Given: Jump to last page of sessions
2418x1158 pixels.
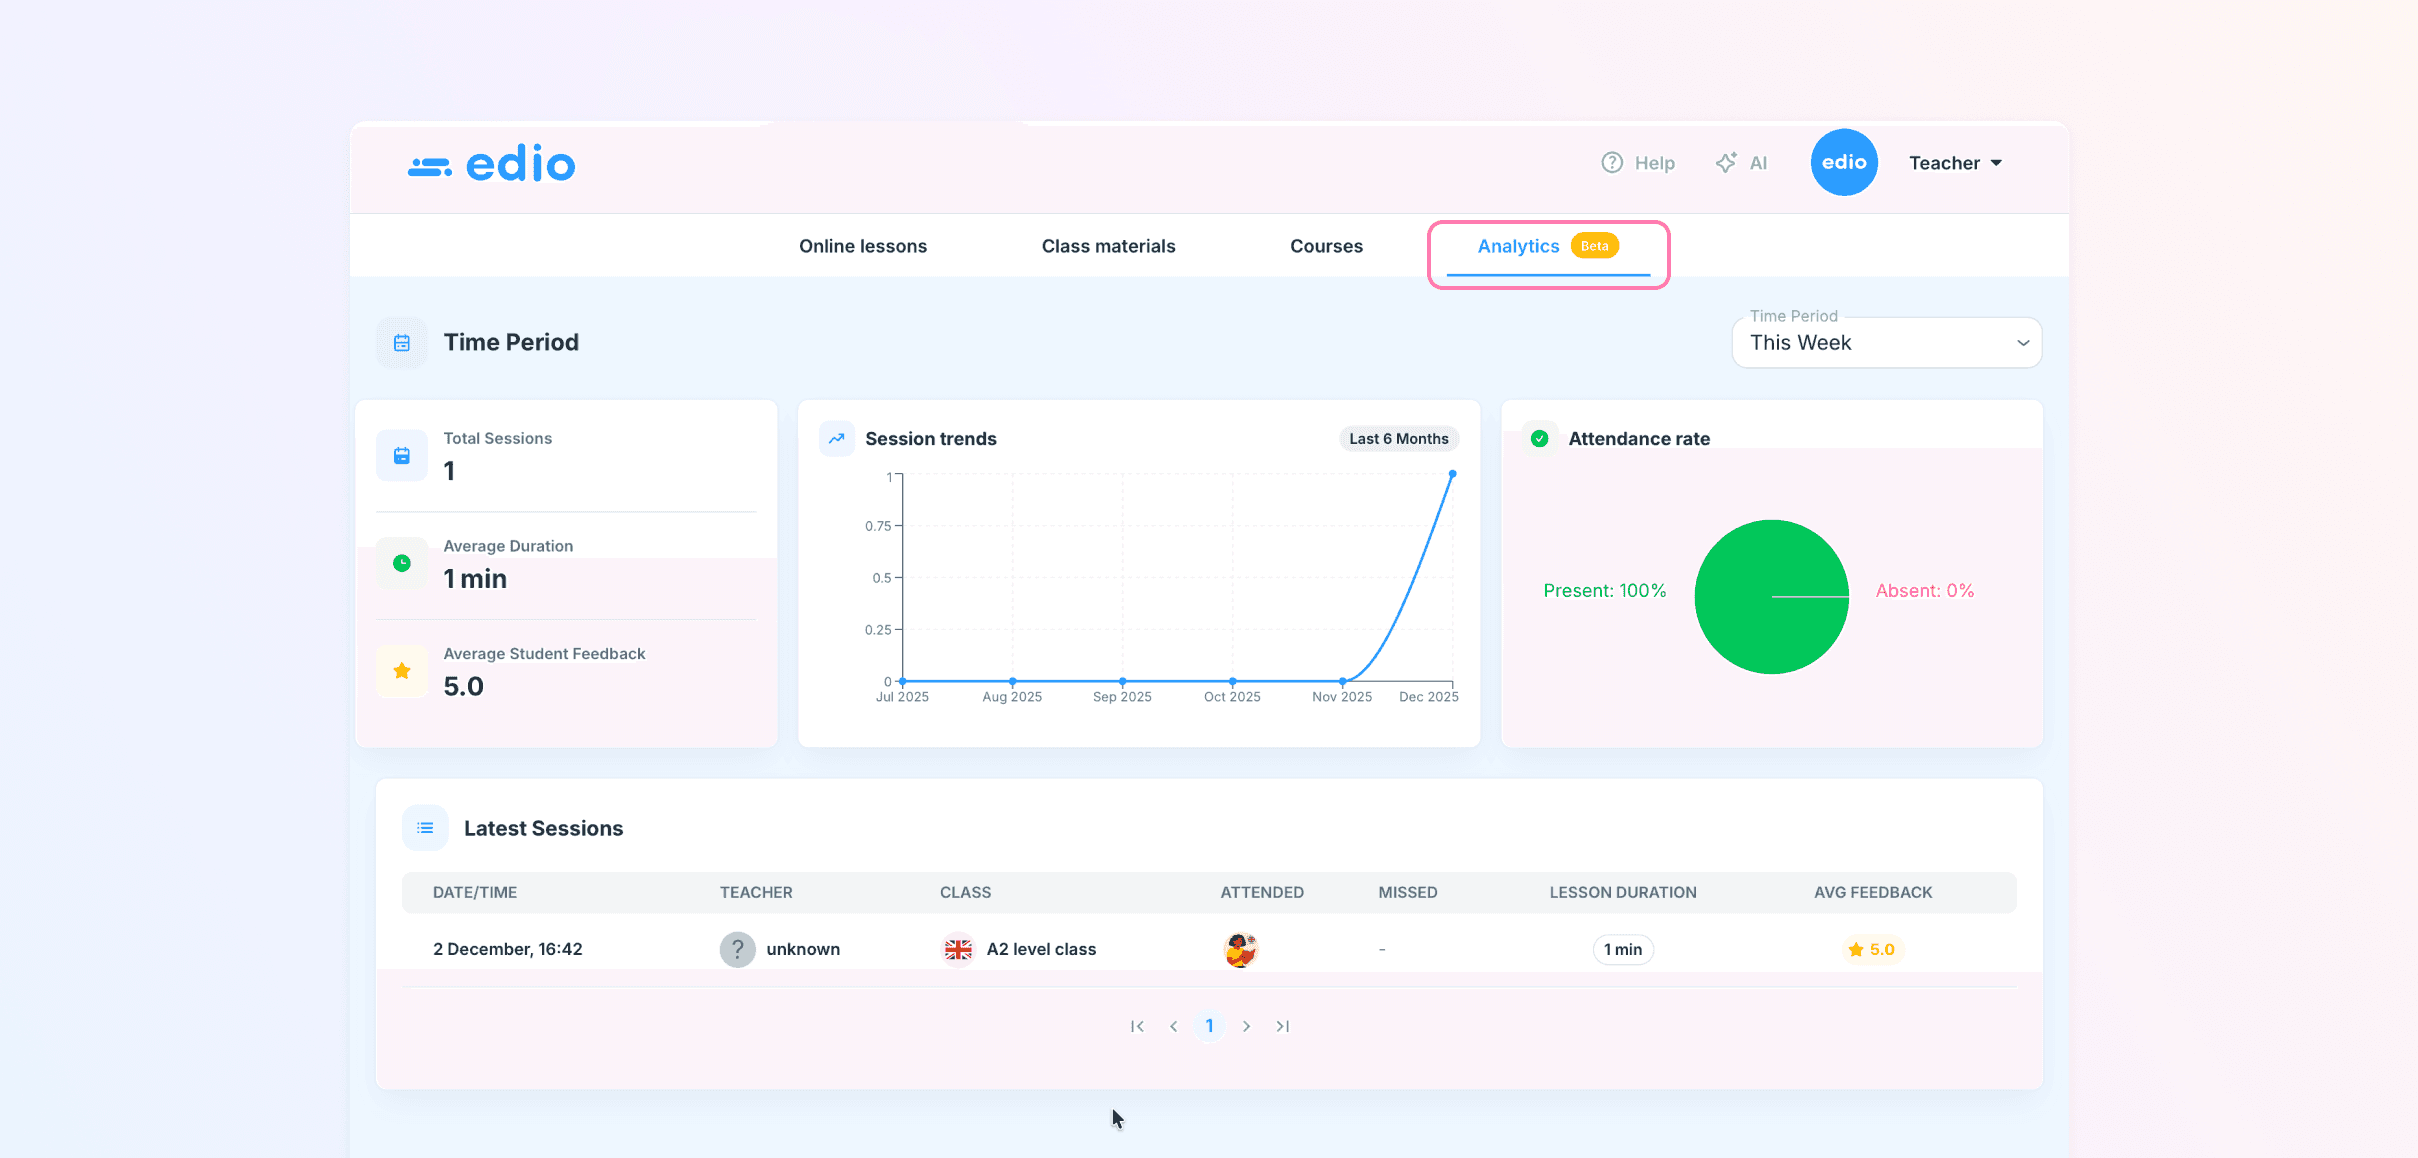Looking at the screenshot, I should [1282, 1026].
